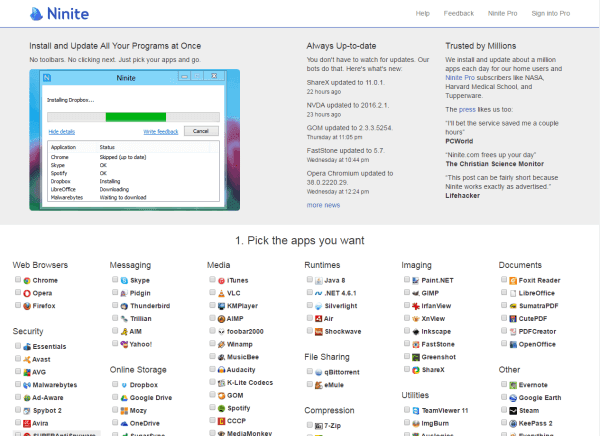Image resolution: width=600 pixels, height=436 pixels.
Task: Click the PDFCreator label
Action: pos(537,332)
